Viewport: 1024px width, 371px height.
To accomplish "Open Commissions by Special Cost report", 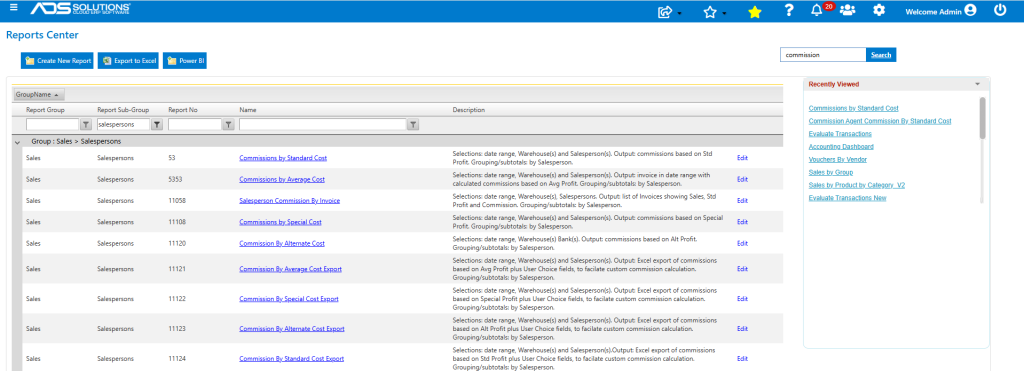I will pos(280,222).
